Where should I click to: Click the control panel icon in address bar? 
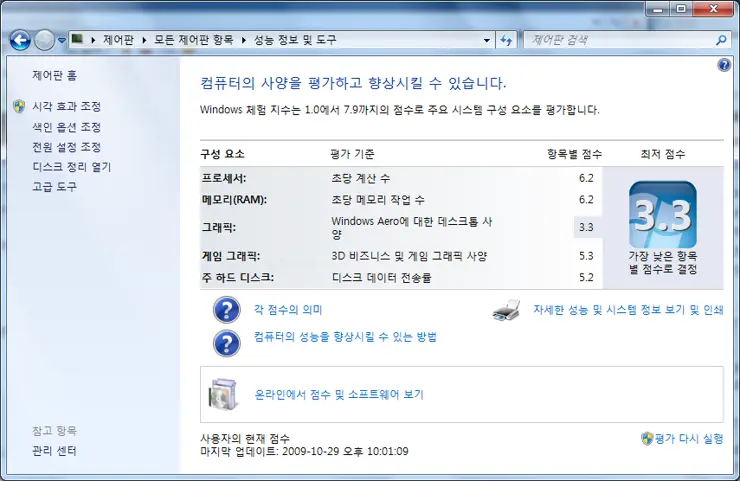point(77,39)
